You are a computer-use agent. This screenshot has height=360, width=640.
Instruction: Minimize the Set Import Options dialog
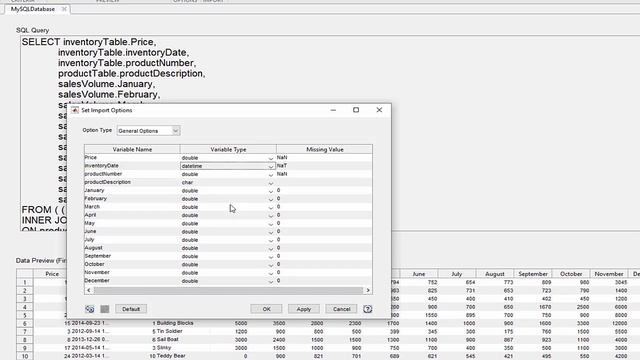[333, 110]
